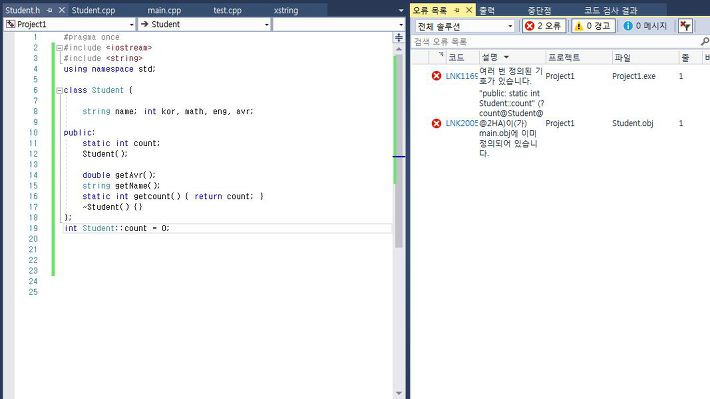The image size is (710, 399).
Task: Toggle the 0 메시지 messages filter
Action: coord(645,26)
